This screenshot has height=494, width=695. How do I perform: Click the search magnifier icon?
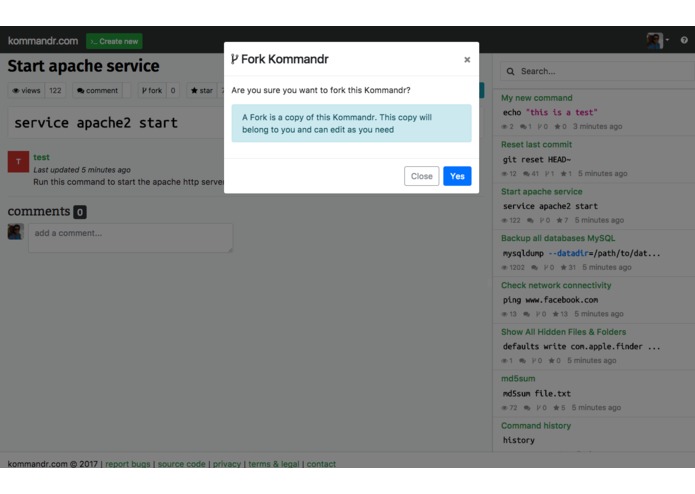click(x=510, y=71)
